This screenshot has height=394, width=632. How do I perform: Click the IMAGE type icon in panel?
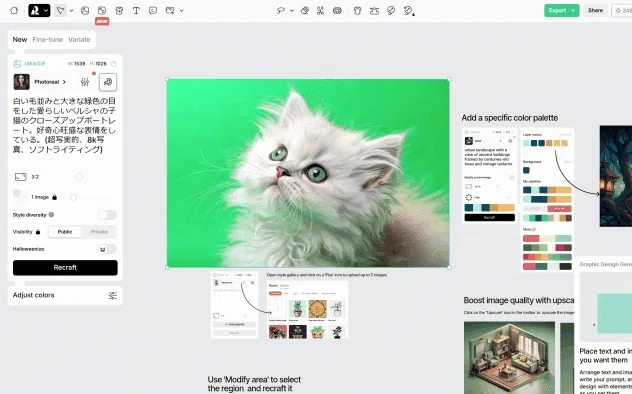click(17, 64)
